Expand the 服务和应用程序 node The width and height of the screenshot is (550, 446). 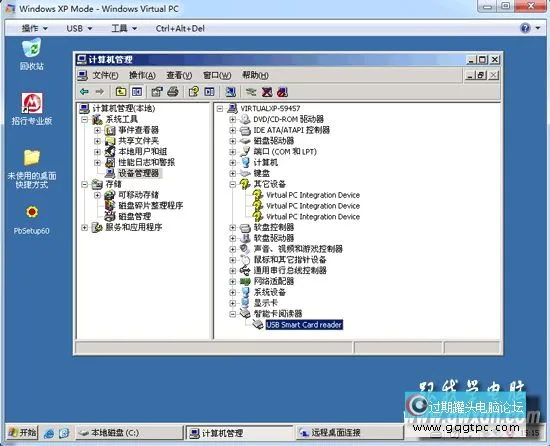[x=85, y=228]
